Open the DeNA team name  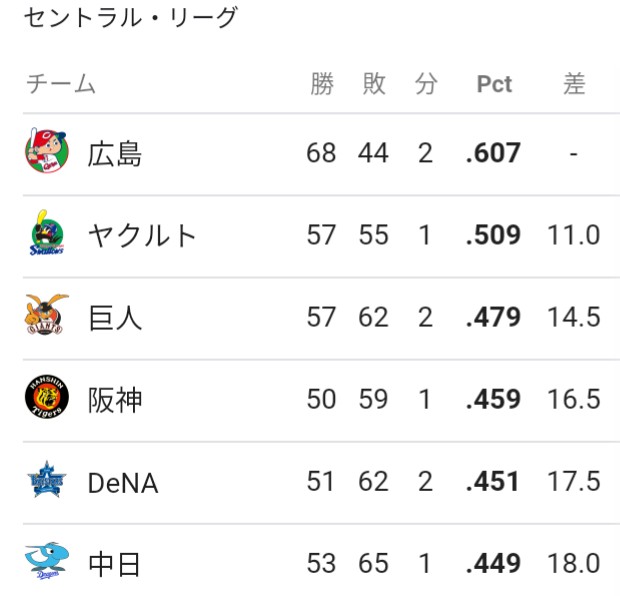[123, 483]
